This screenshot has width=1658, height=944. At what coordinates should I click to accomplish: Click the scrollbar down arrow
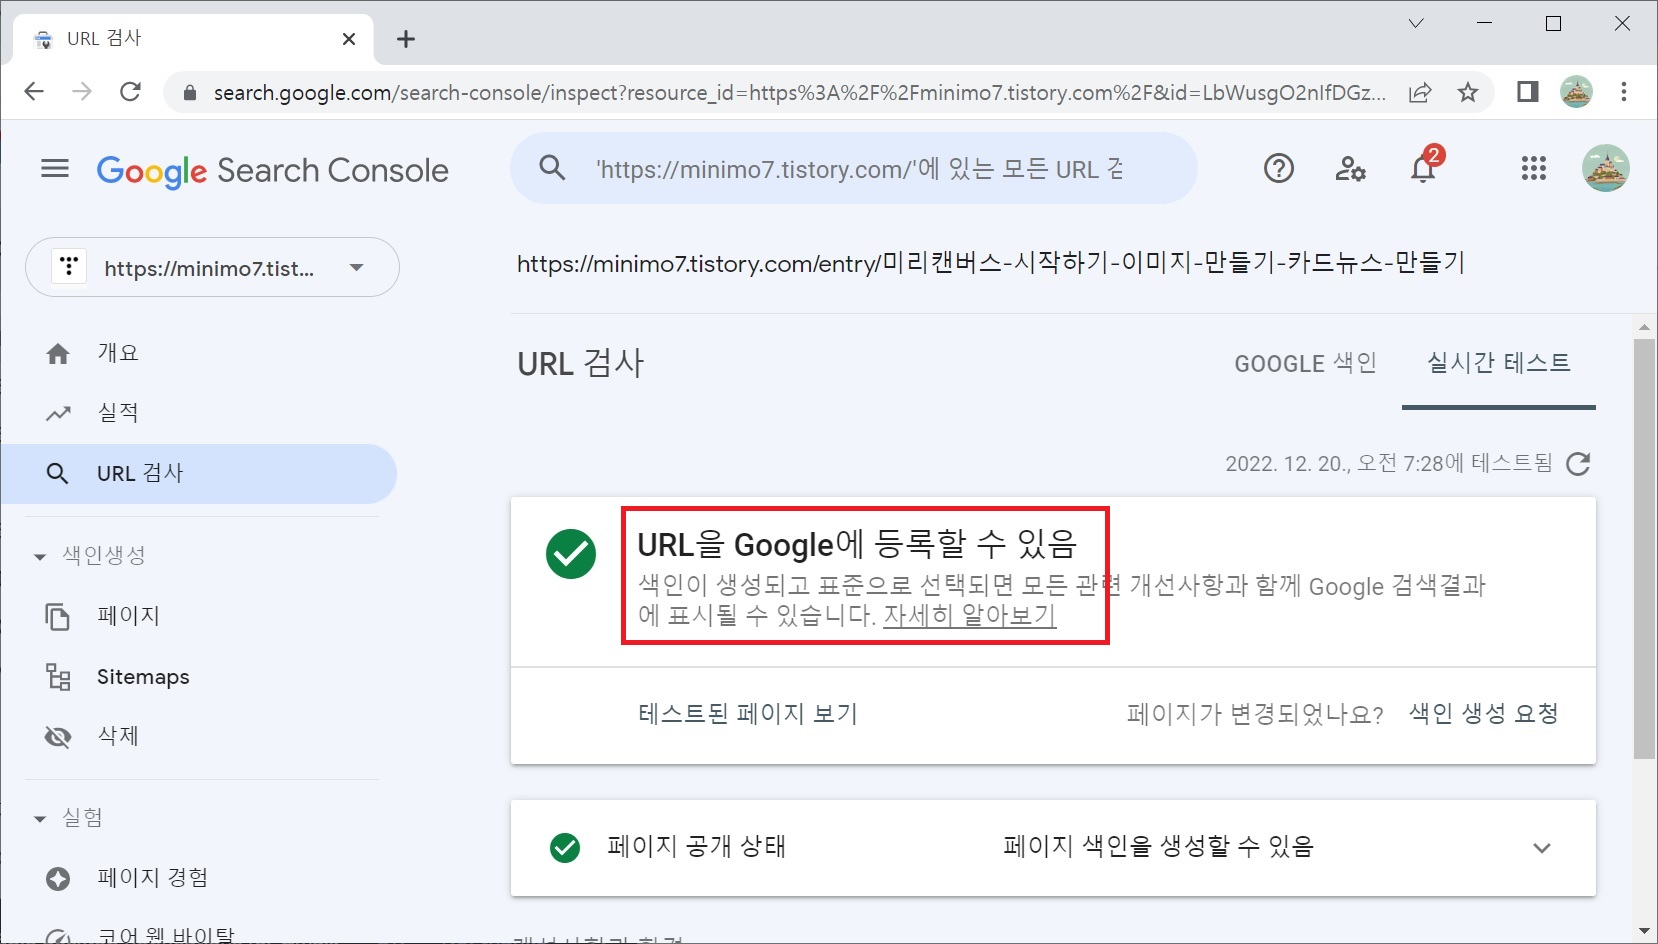point(1644,932)
